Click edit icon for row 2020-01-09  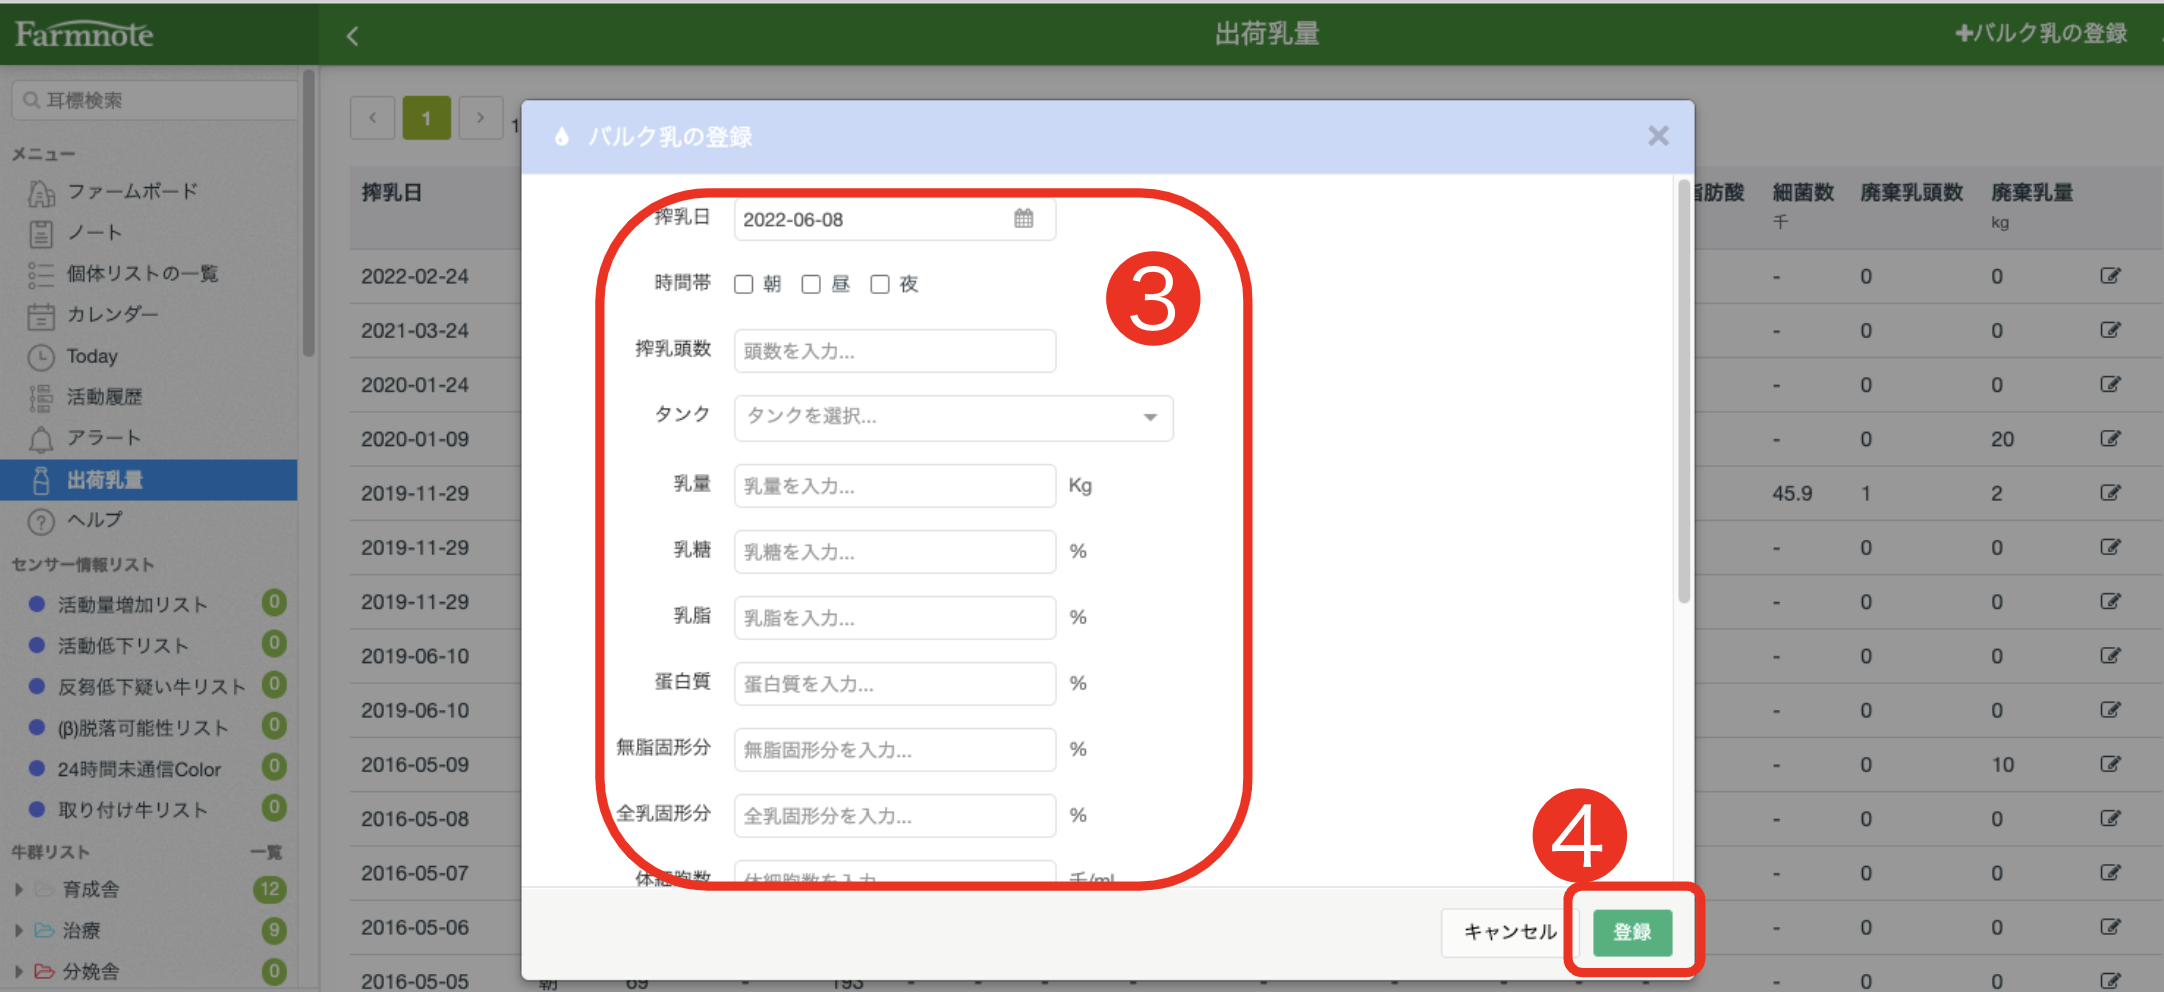click(x=2110, y=438)
